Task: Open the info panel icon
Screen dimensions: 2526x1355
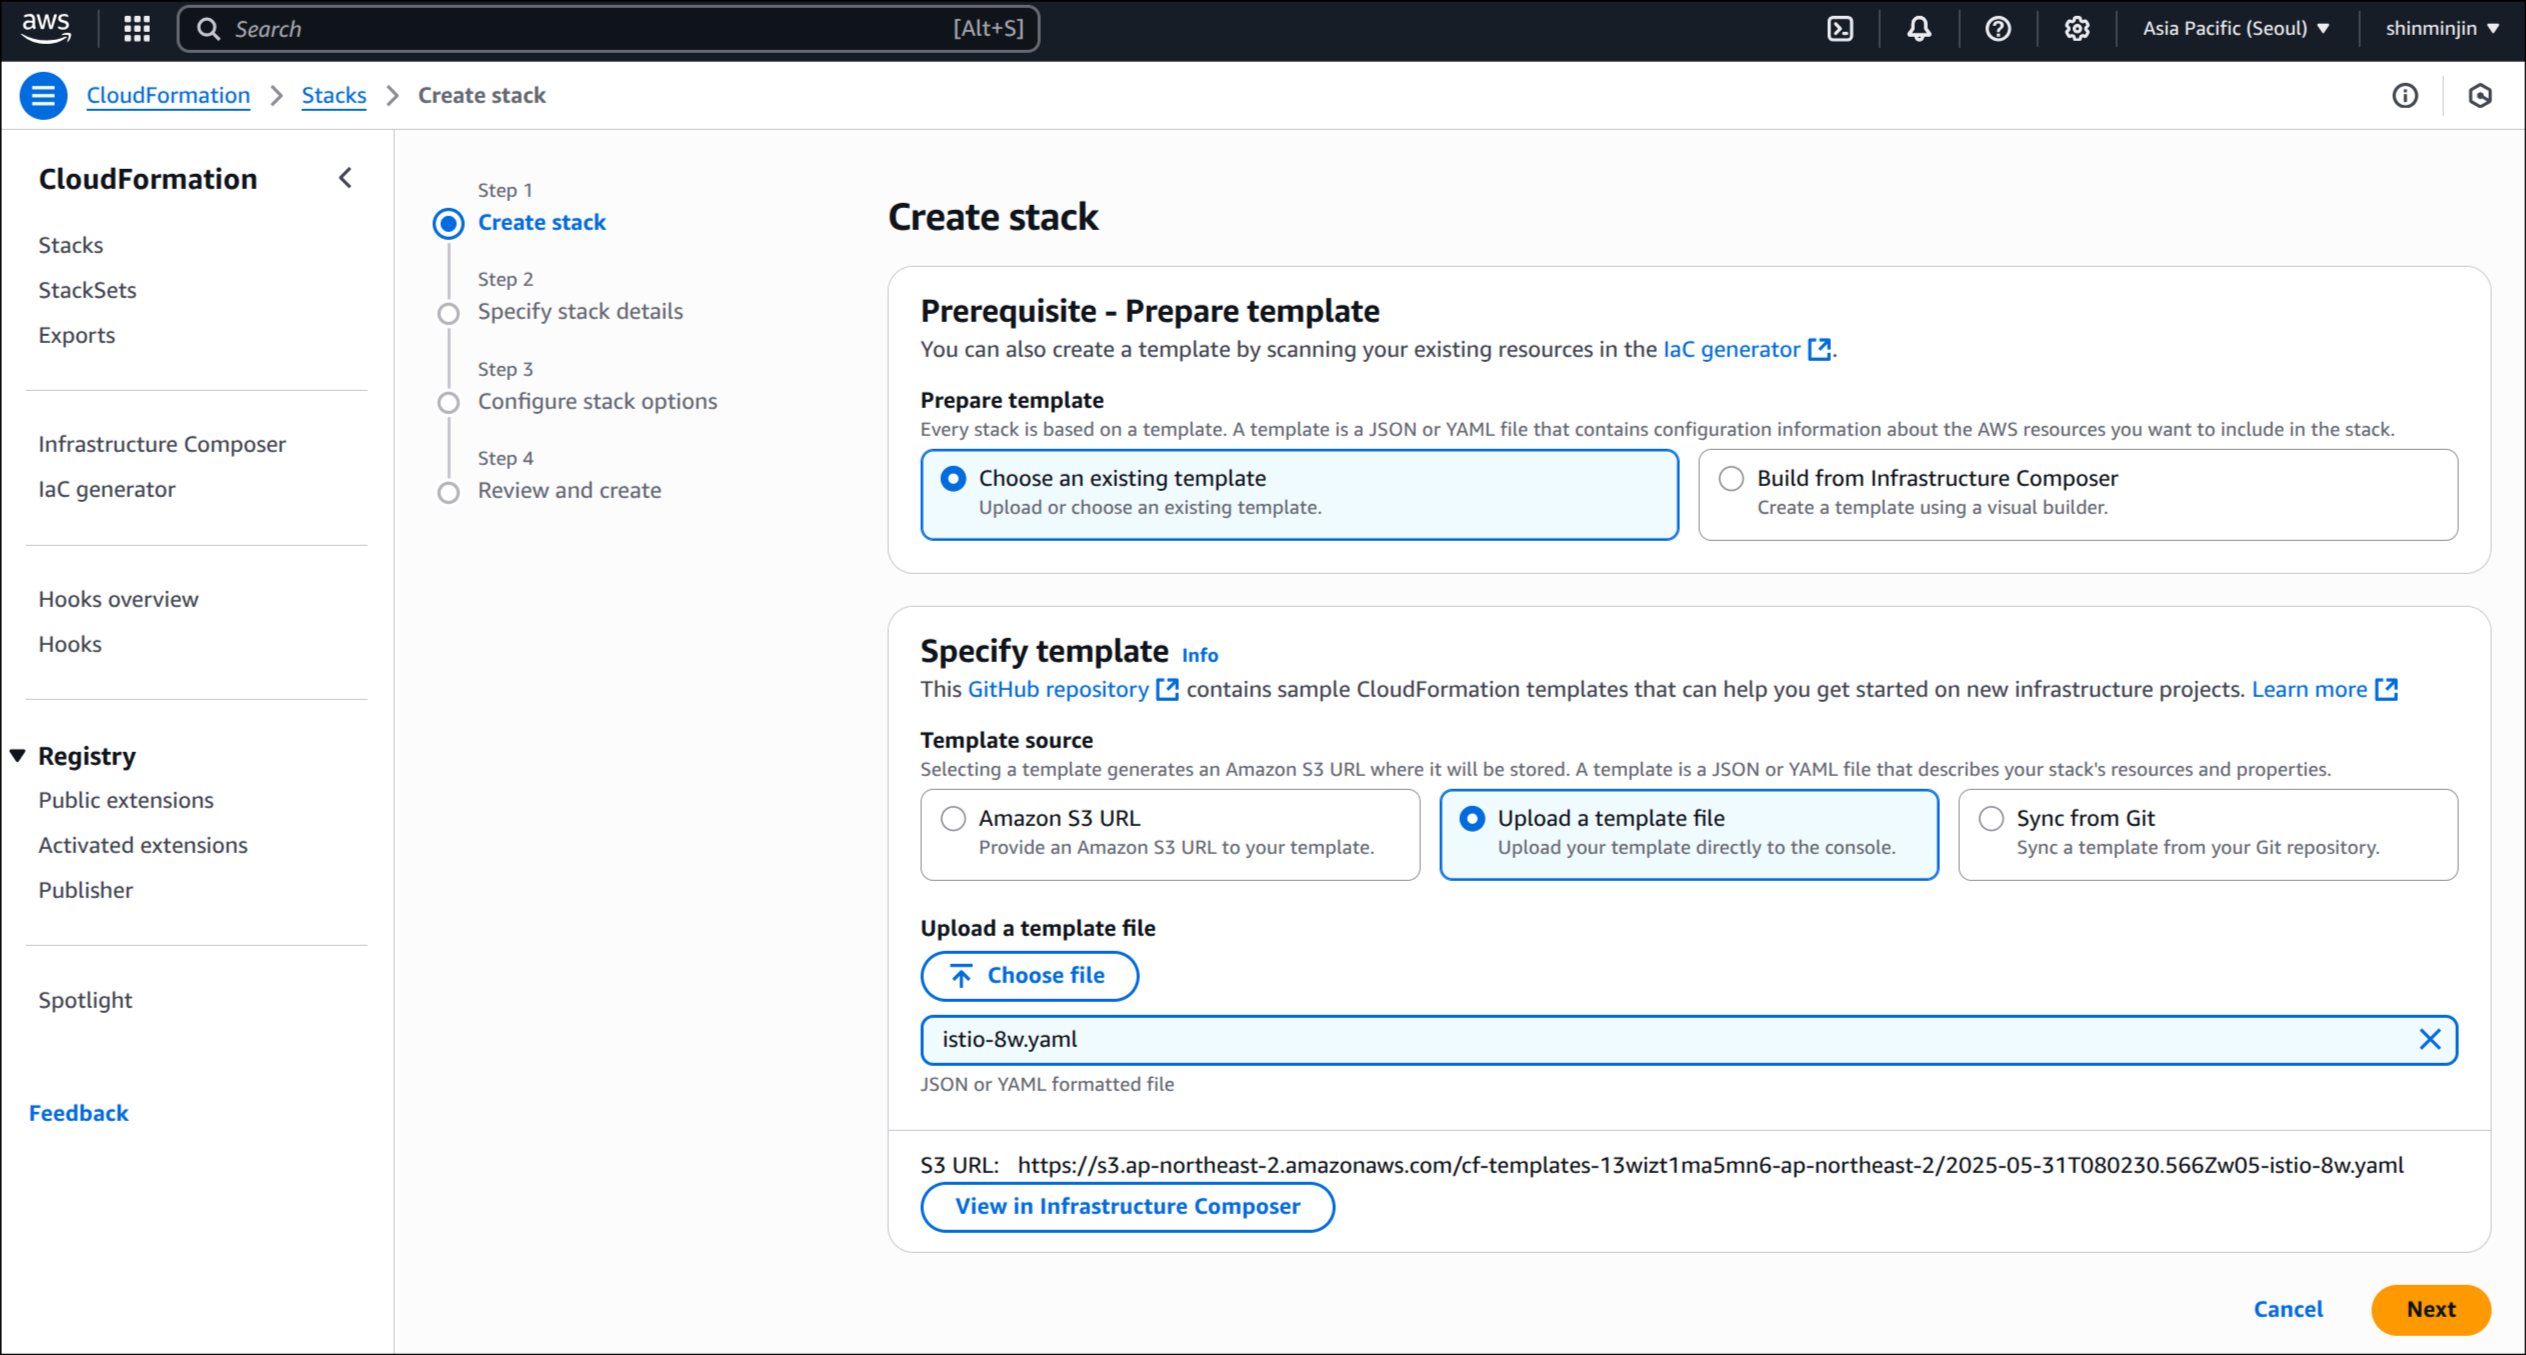Action: pyautogui.click(x=2405, y=95)
